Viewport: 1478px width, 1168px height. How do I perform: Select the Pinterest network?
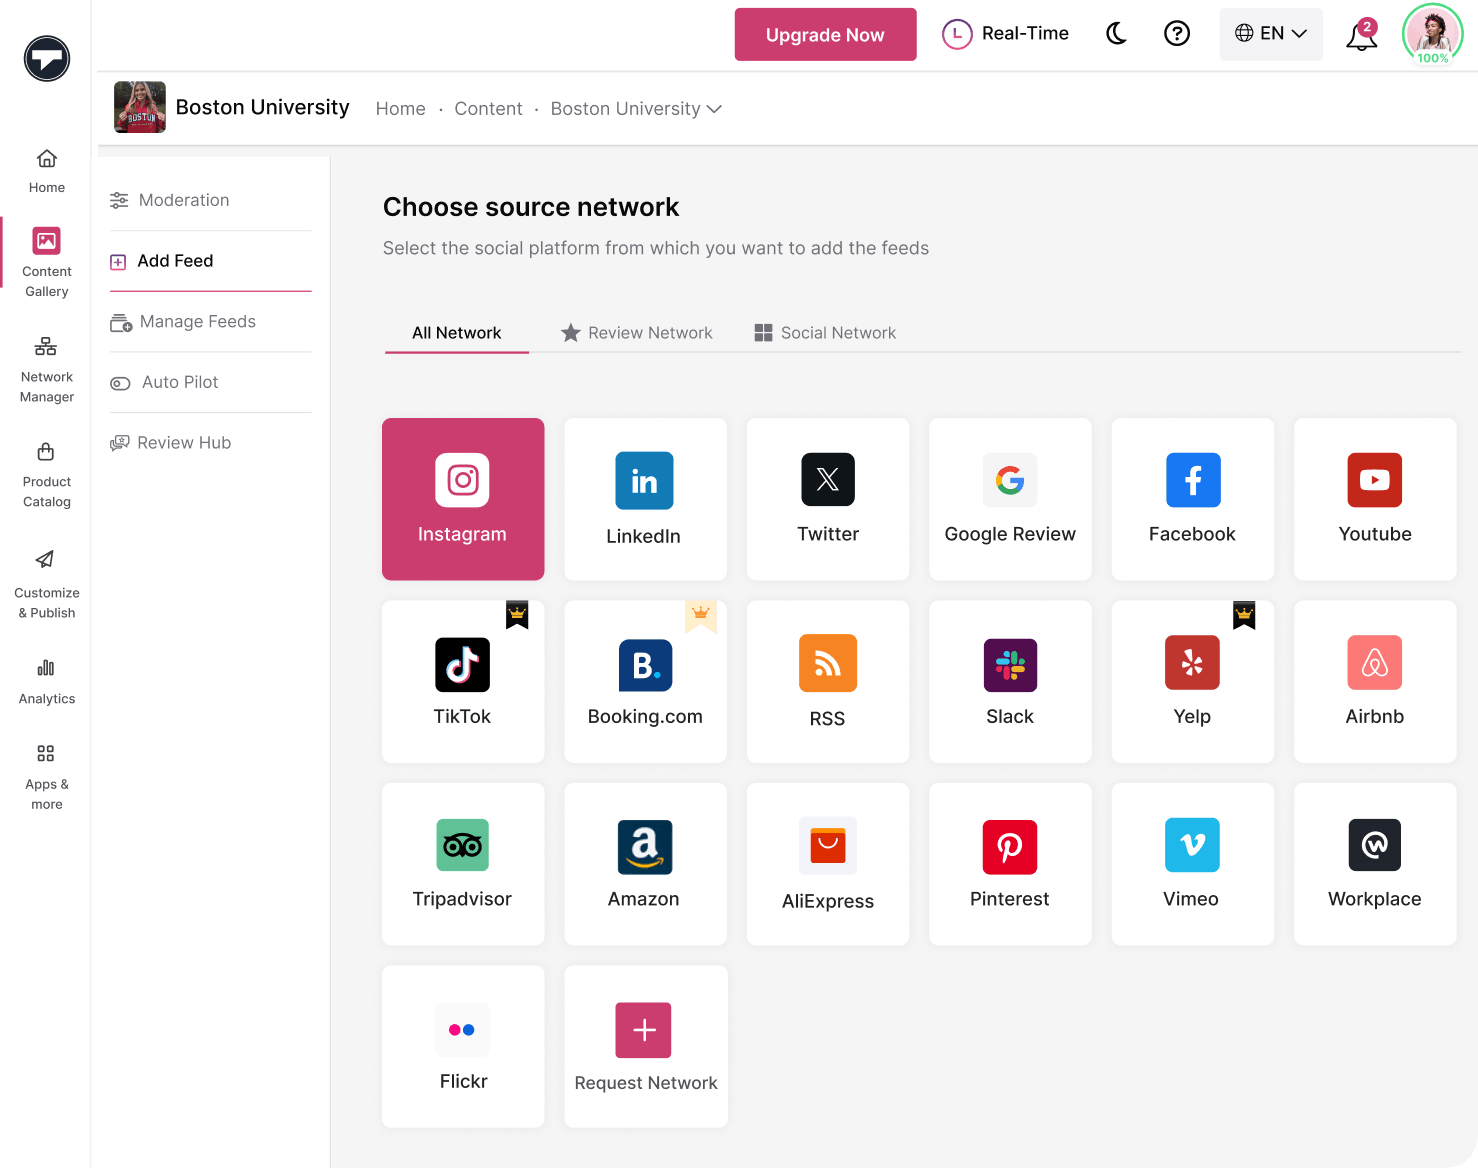click(x=1010, y=864)
